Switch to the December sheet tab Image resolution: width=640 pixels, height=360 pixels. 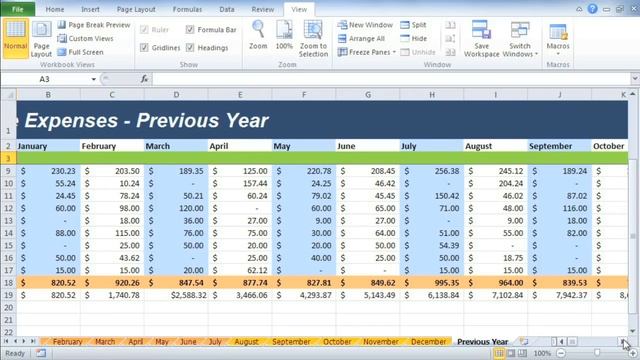click(x=428, y=341)
